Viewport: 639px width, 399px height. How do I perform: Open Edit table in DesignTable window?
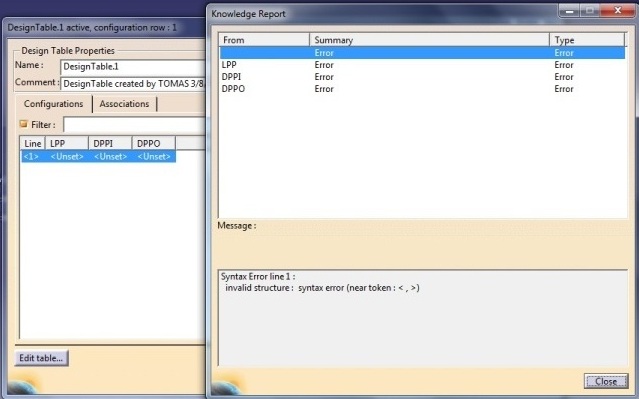41,358
